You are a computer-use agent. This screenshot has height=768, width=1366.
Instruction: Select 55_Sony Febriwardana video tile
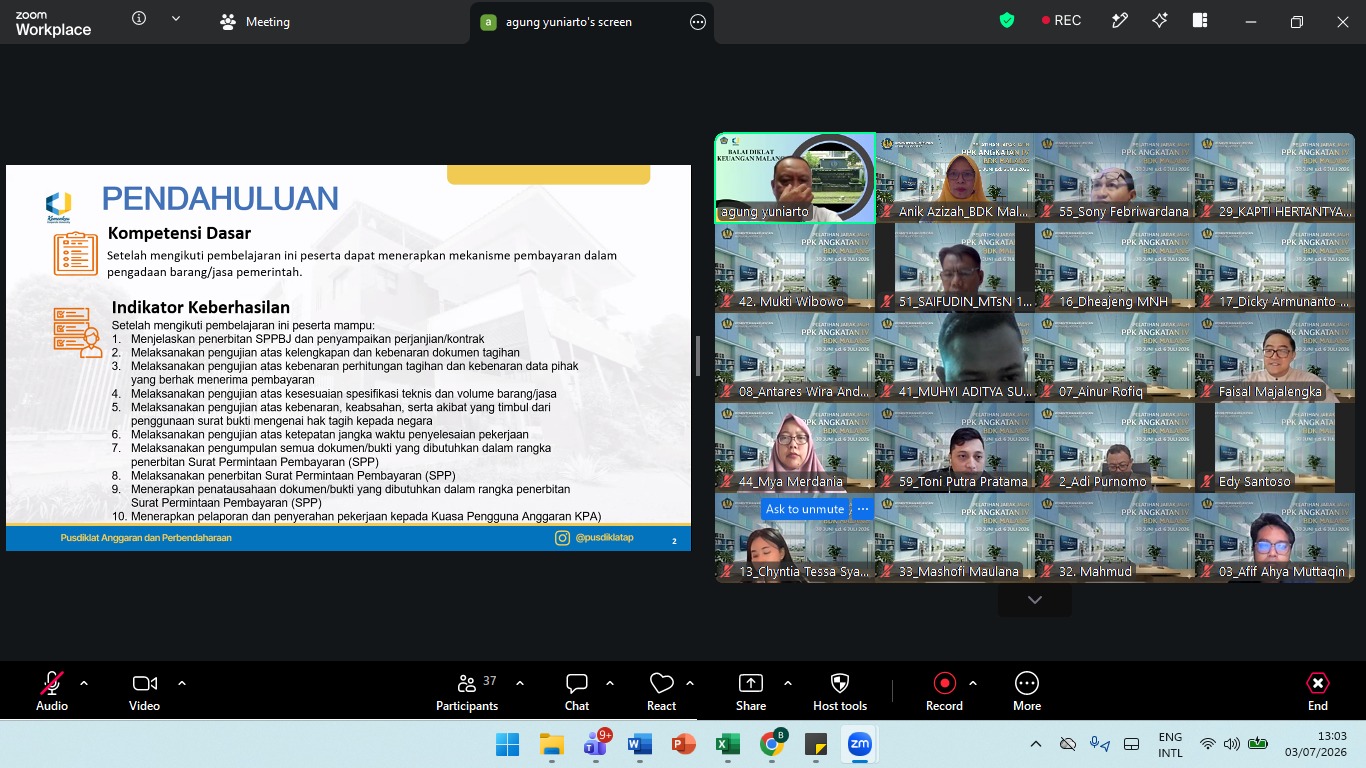point(1115,177)
